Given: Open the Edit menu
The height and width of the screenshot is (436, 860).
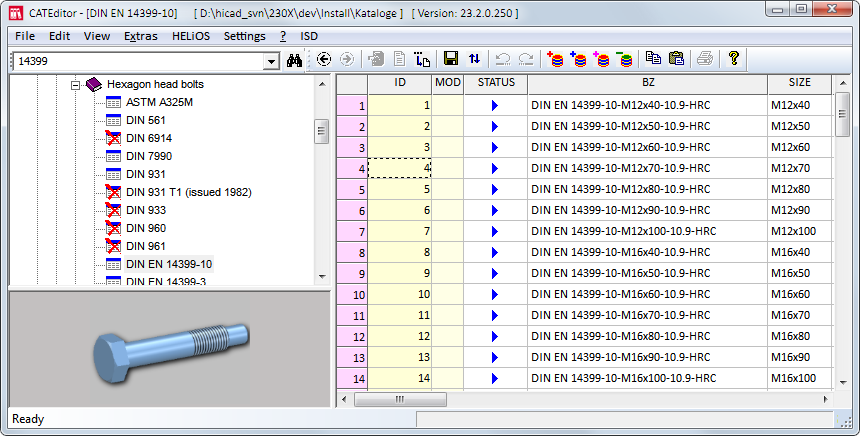Looking at the screenshot, I should point(59,36).
